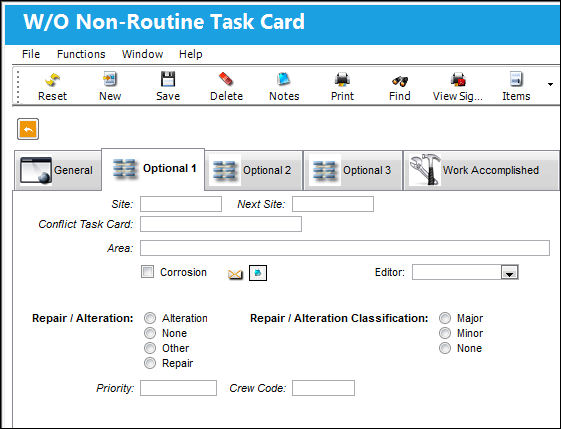Switch to the Optional 2 tab
The width and height of the screenshot is (561, 429).
pos(254,170)
